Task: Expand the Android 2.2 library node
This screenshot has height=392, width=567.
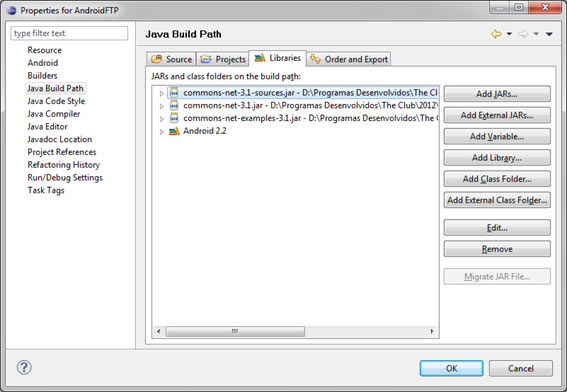Action: [161, 132]
